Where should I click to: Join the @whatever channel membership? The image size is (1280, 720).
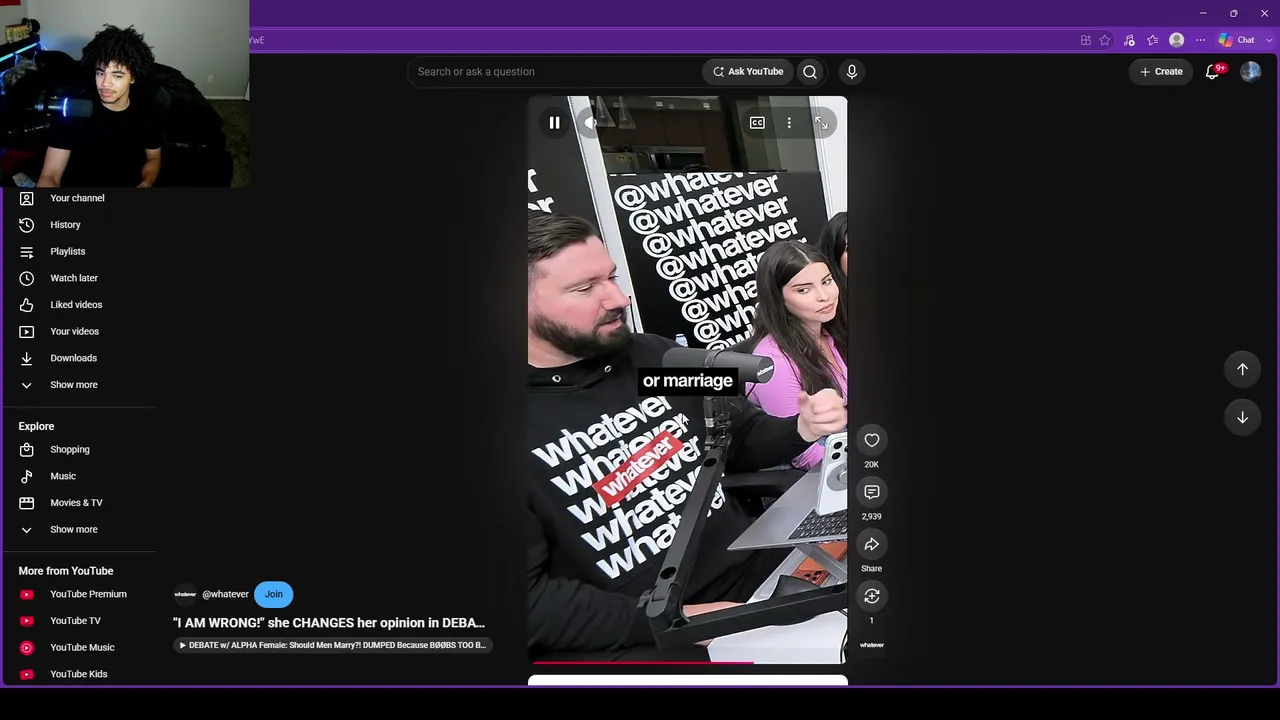[x=274, y=594]
